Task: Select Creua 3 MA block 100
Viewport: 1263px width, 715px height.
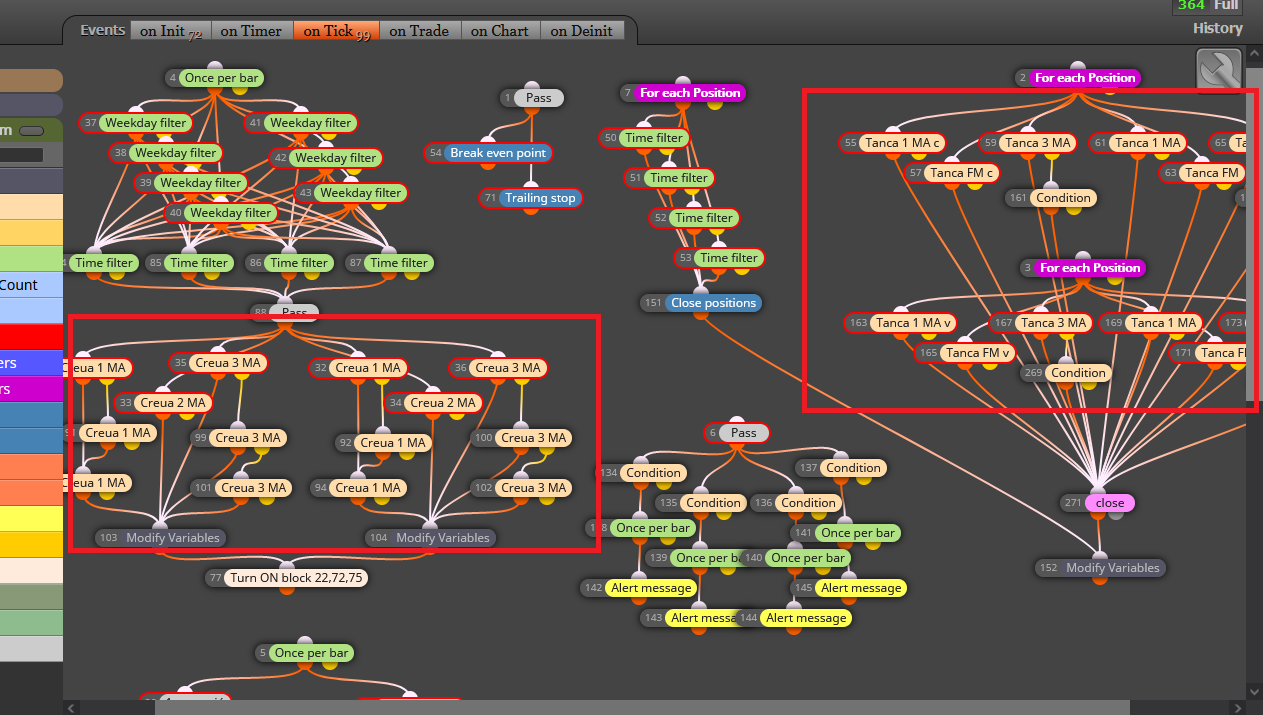Action: pyautogui.click(x=520, y=438)
